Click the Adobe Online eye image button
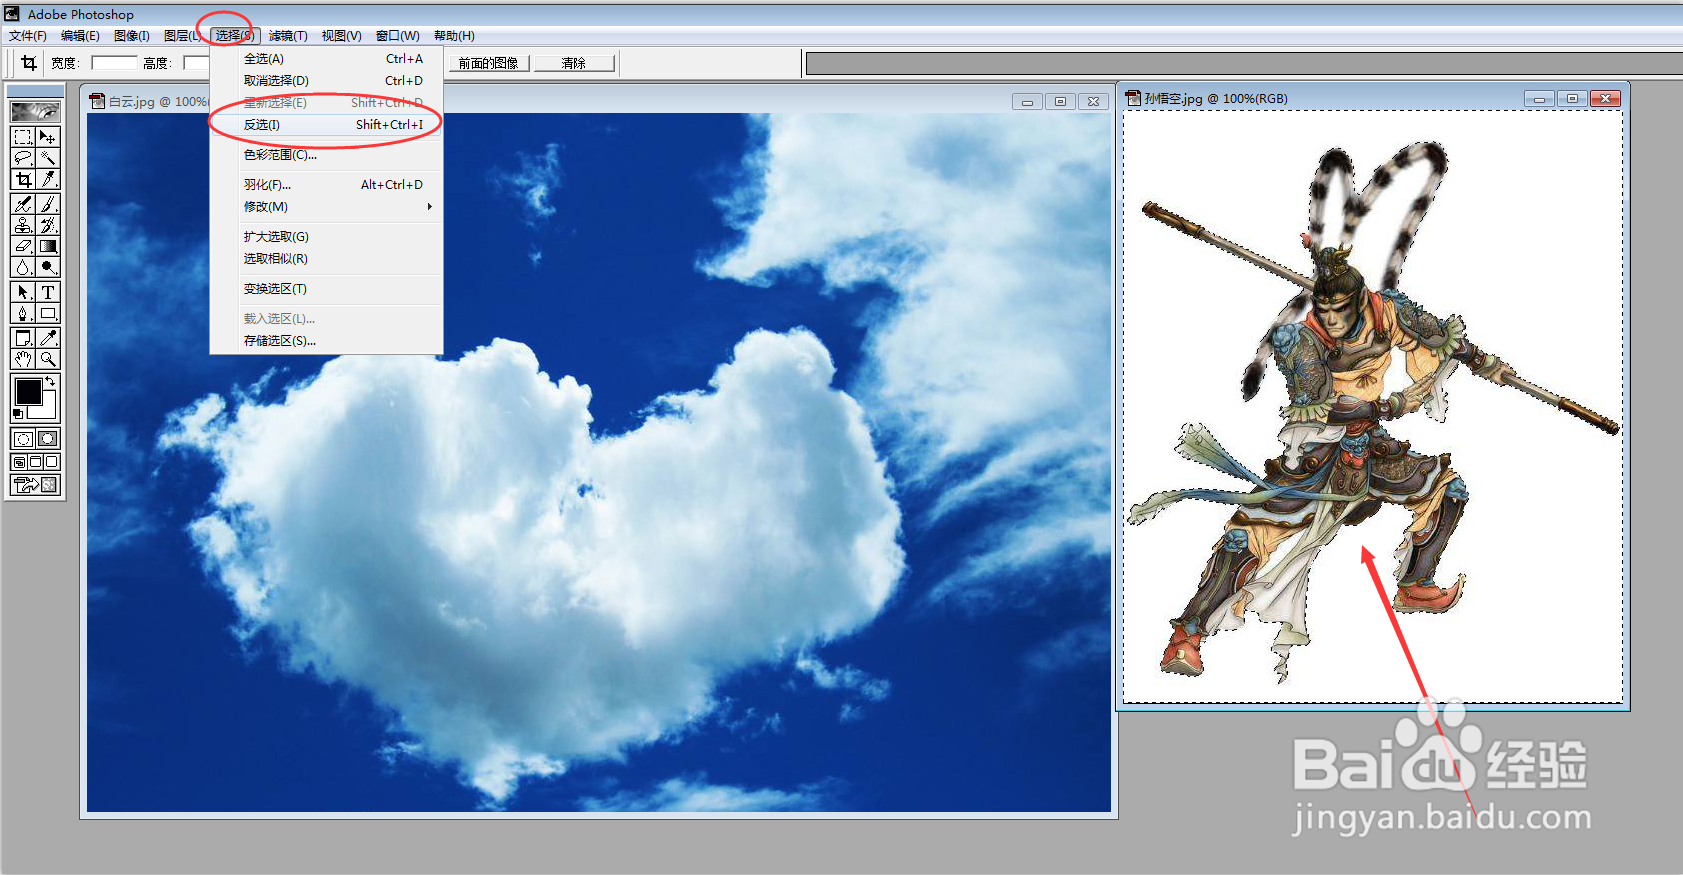This screenshot has height=875, width=1683. [x=35, y=111]
